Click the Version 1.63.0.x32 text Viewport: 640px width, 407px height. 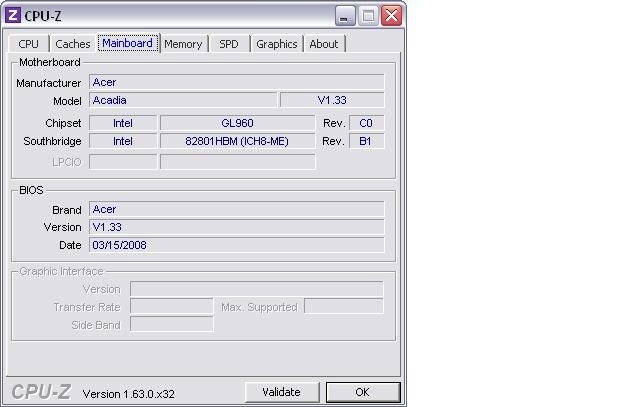[x=129, y=394]
